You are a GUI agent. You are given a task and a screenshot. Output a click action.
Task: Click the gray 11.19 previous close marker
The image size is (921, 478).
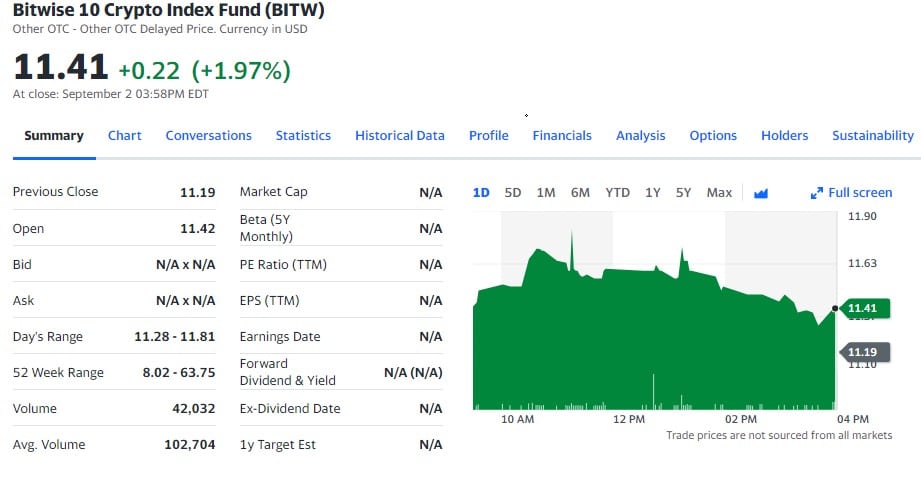coord(865,352)
